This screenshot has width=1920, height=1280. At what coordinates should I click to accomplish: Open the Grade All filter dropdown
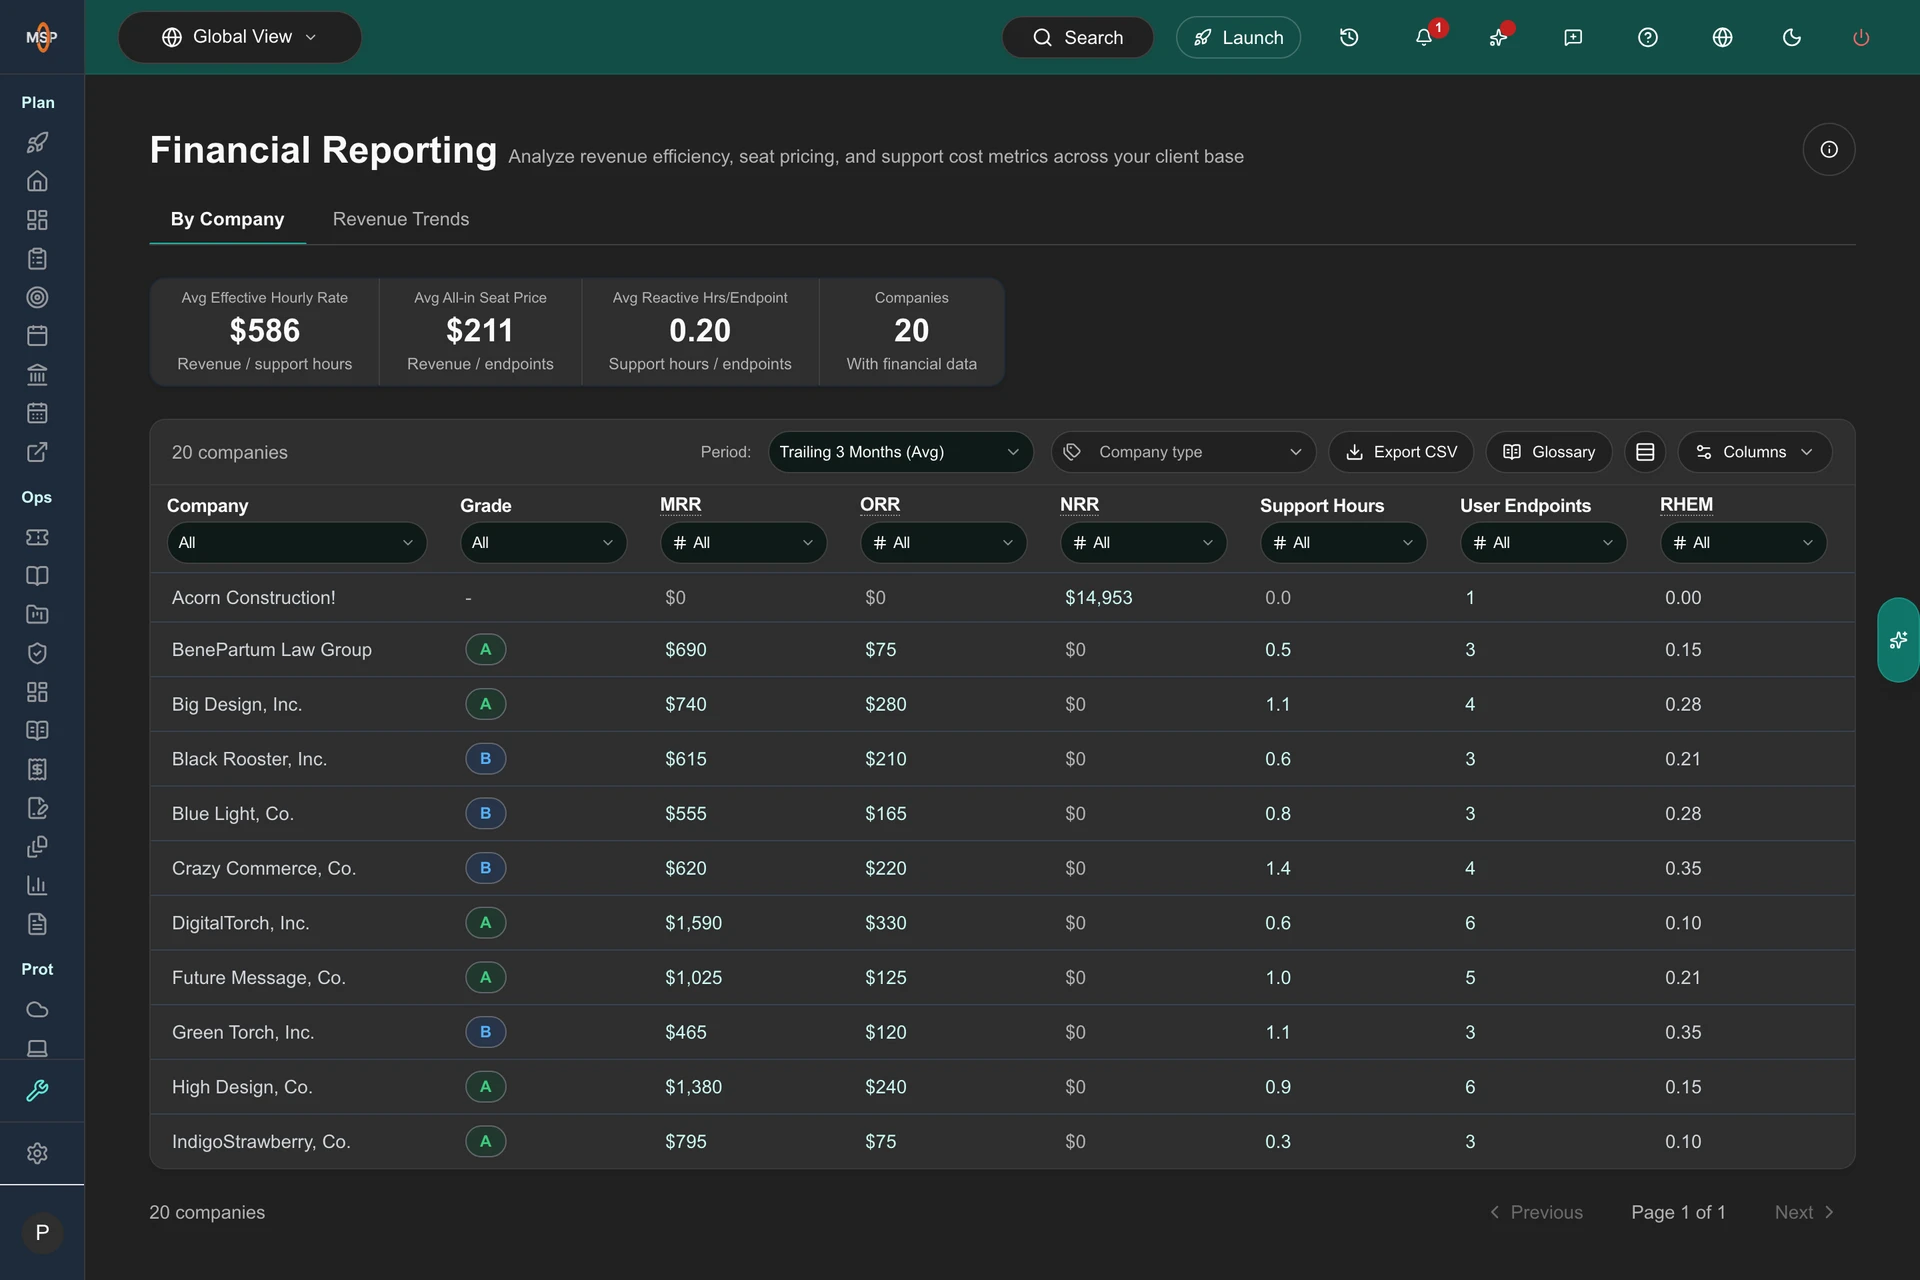[543, 542]
